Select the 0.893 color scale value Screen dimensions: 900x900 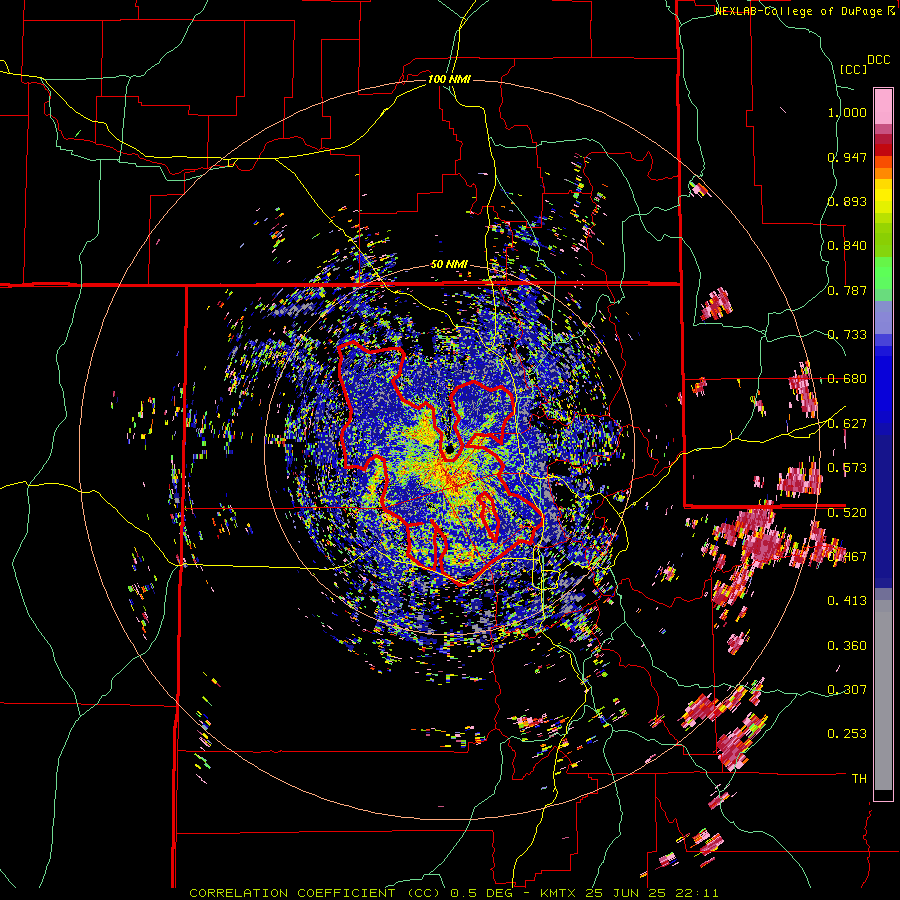[x=847, y=201]
